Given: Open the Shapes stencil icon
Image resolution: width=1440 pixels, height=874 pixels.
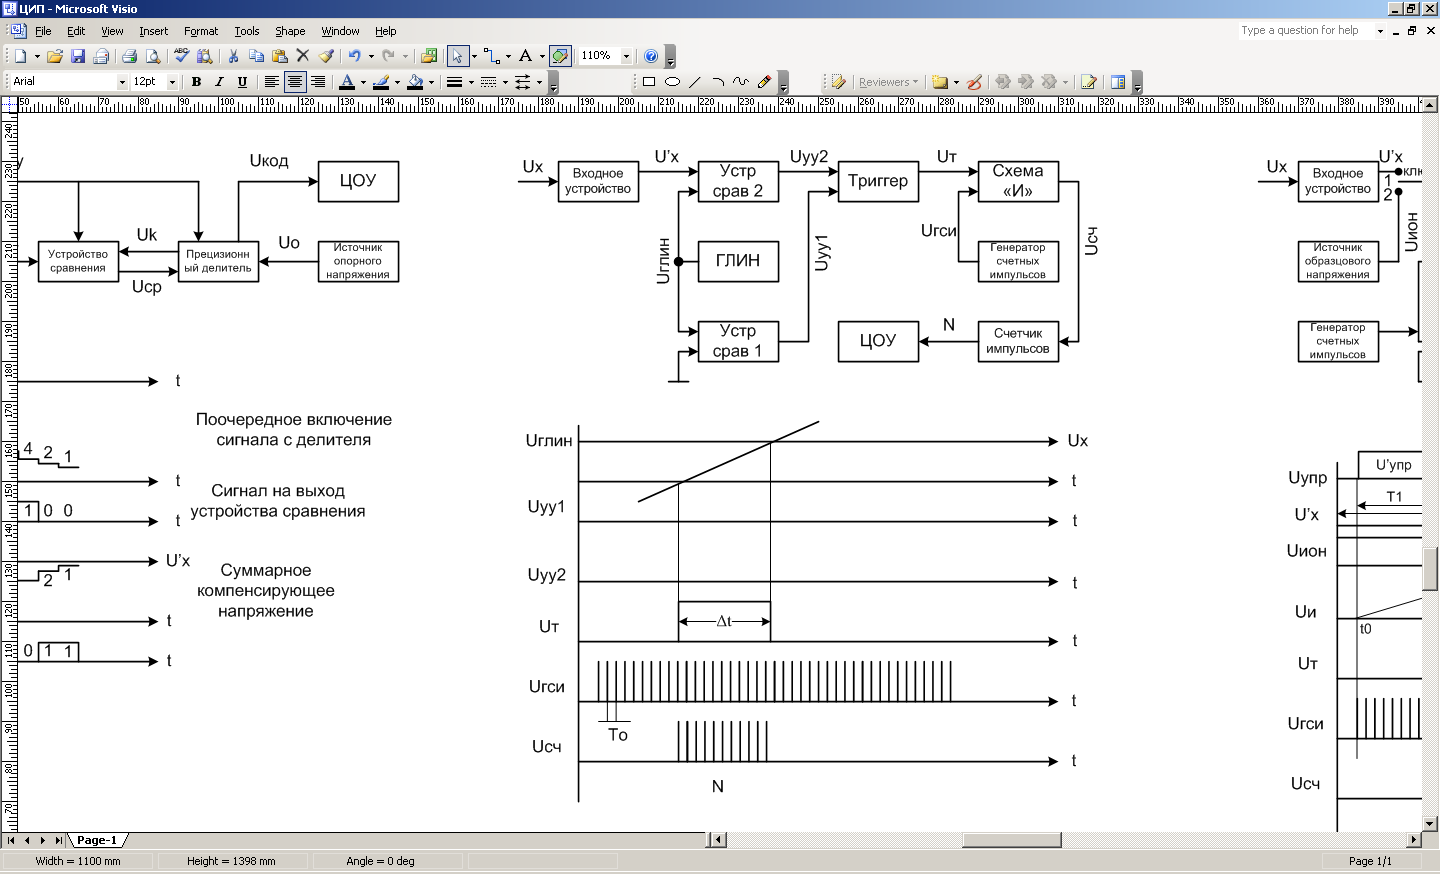Looking at the screenshot, I should point(429,56).
